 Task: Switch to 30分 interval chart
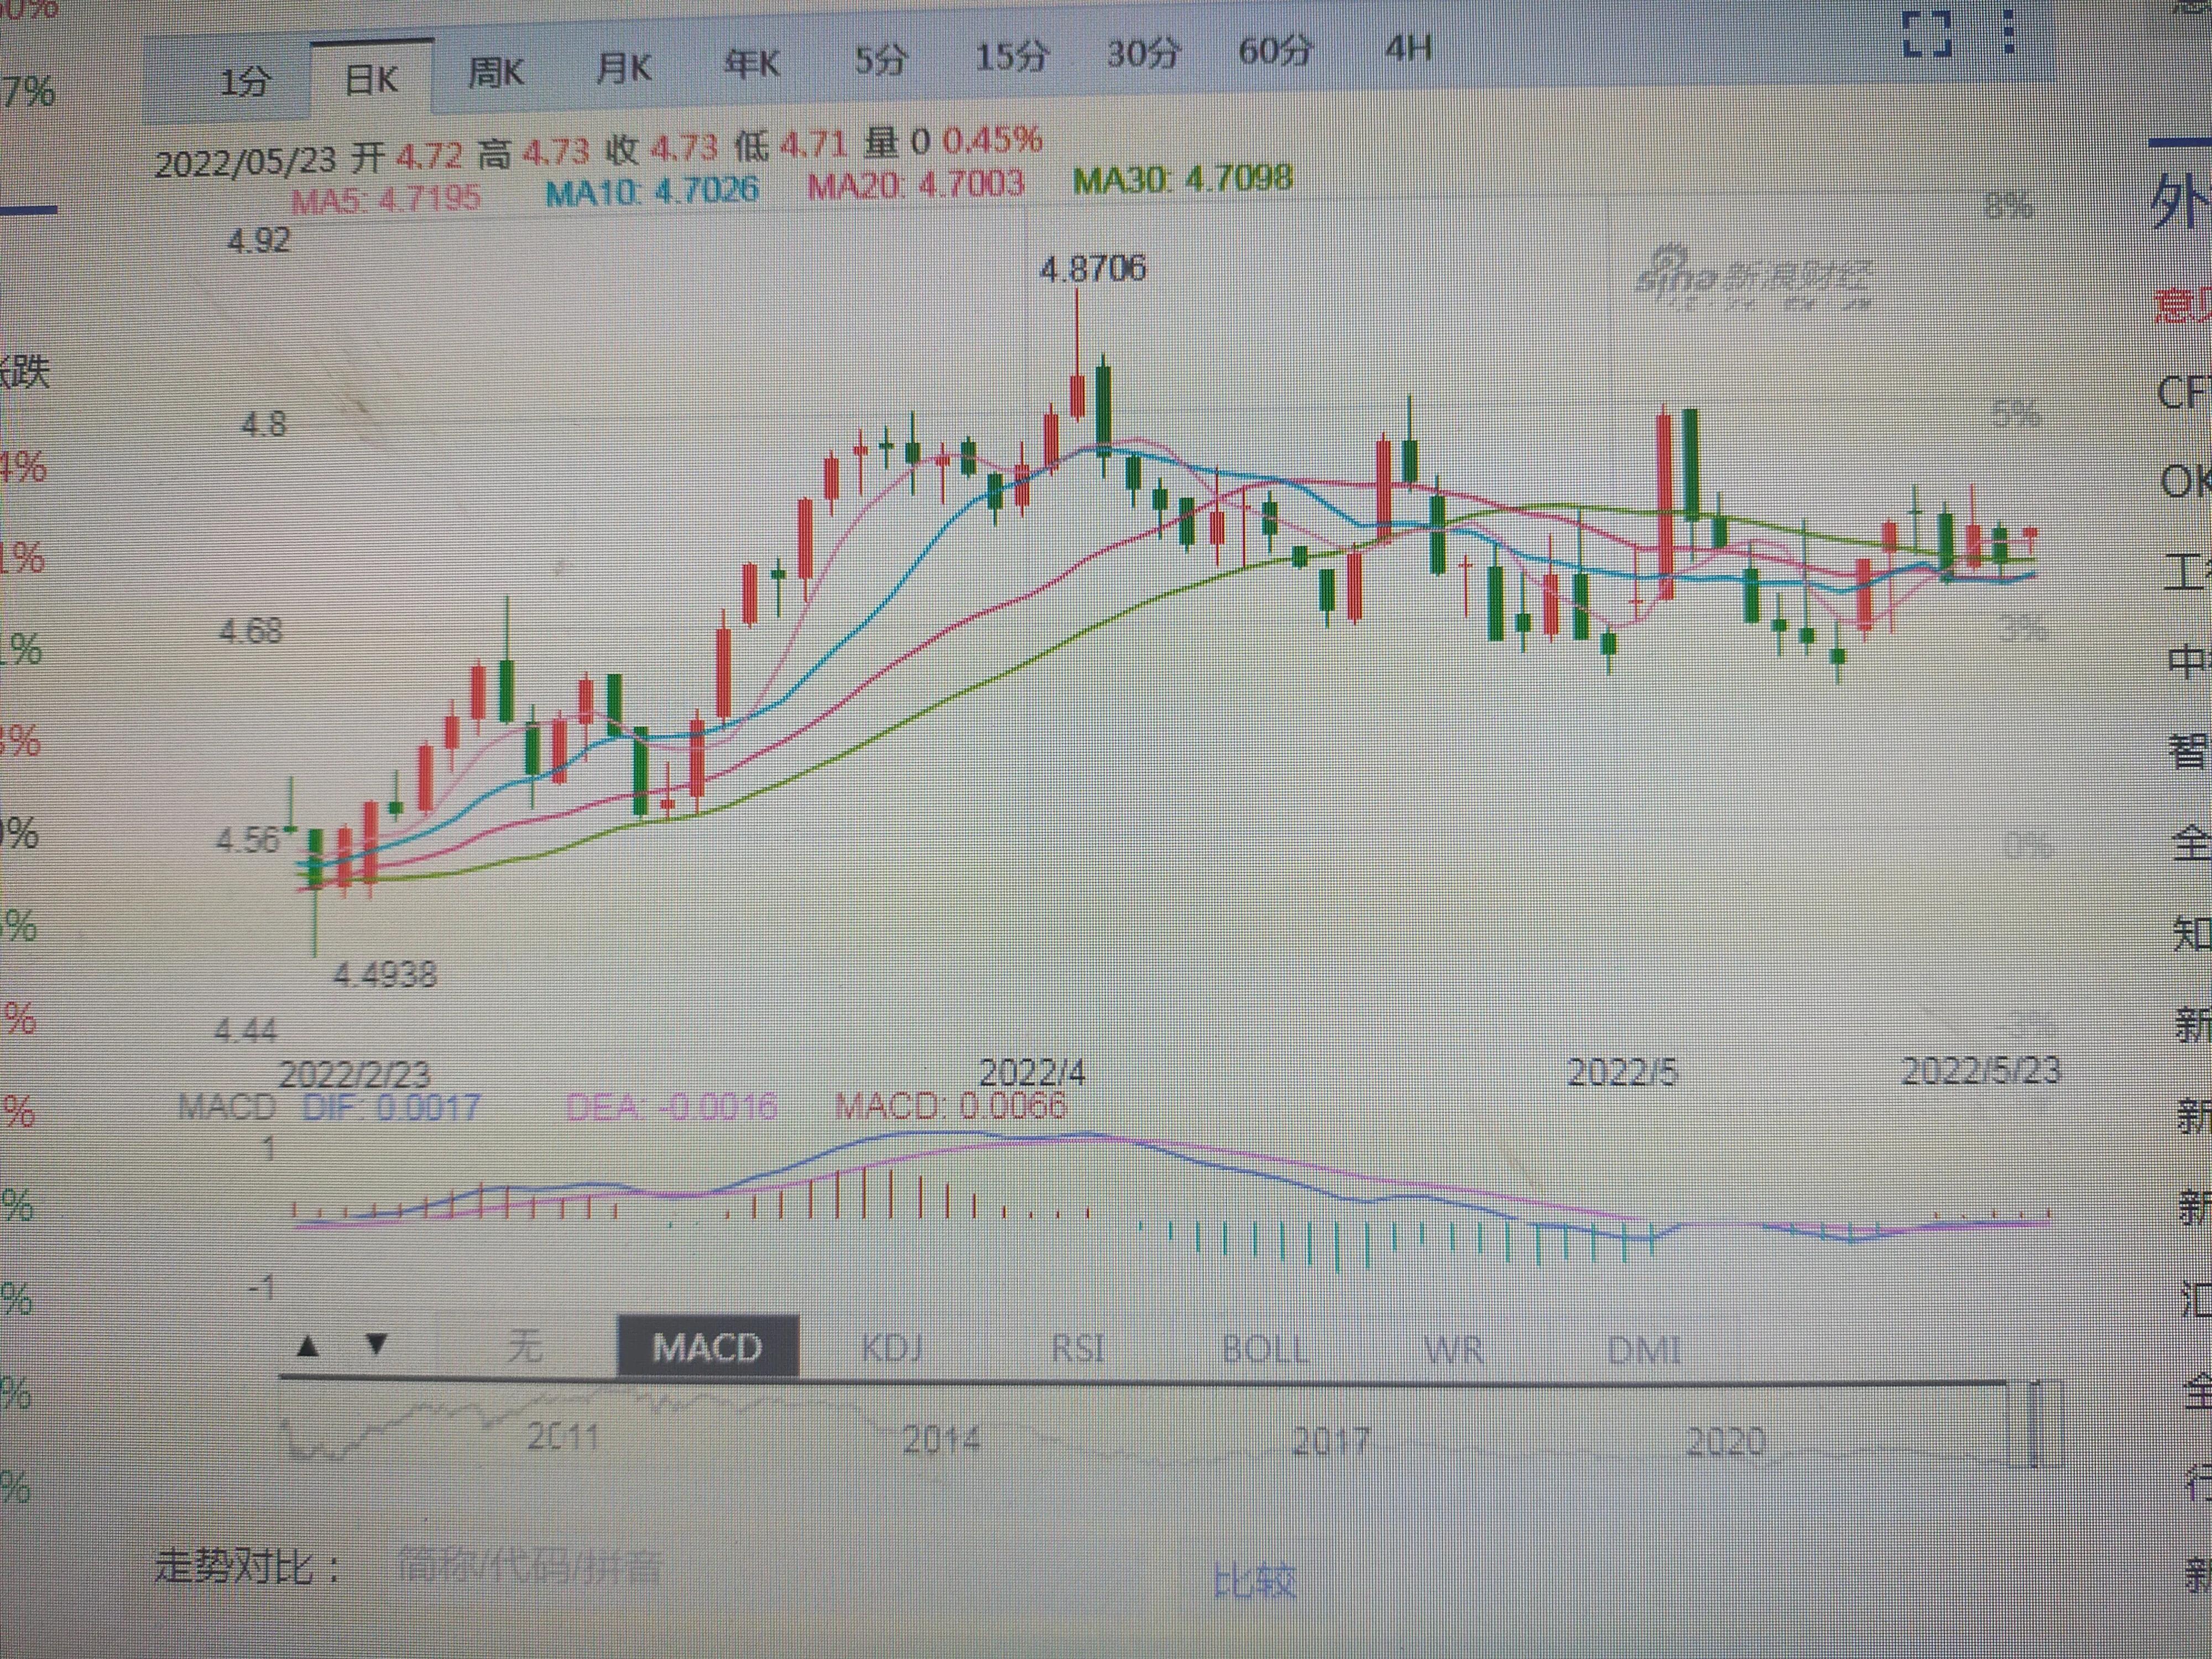1143,53
